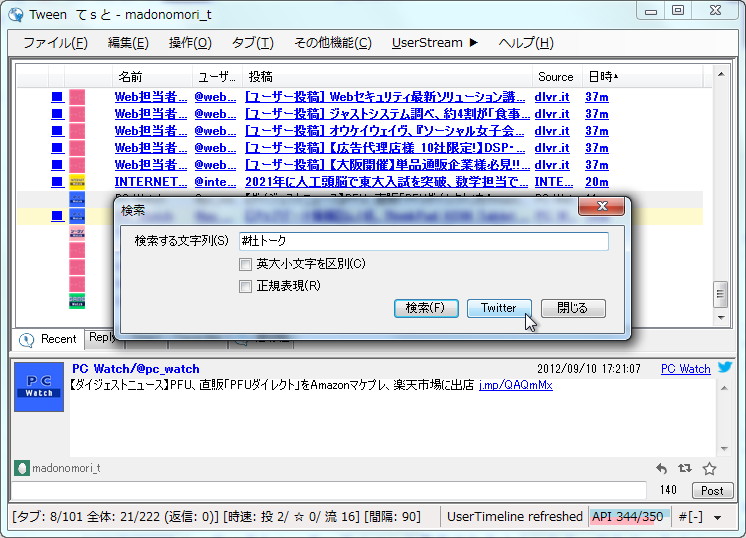The height and width of the screenshot is (538, 746).
Task: Open the ファイル(F) menu
Action: tap(55, 43)
